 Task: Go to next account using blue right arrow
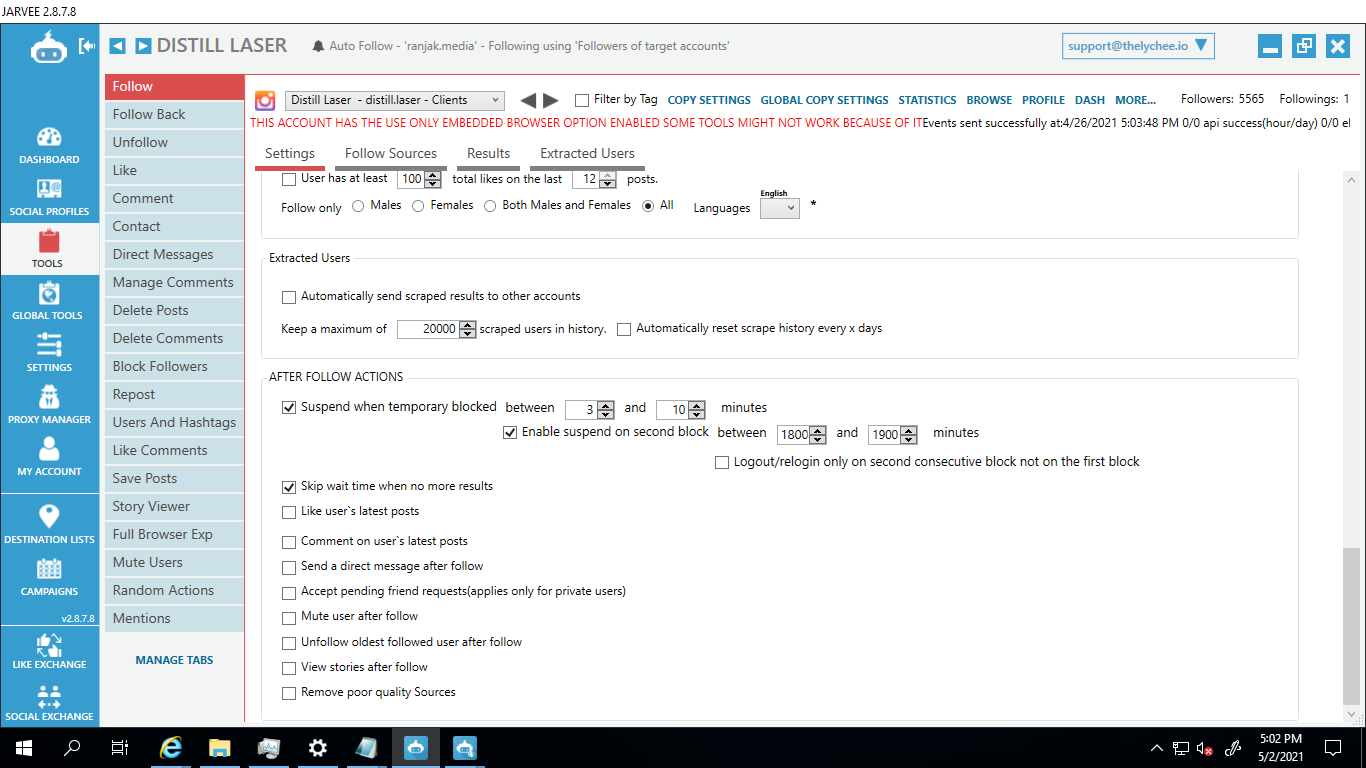coord(143,46)
